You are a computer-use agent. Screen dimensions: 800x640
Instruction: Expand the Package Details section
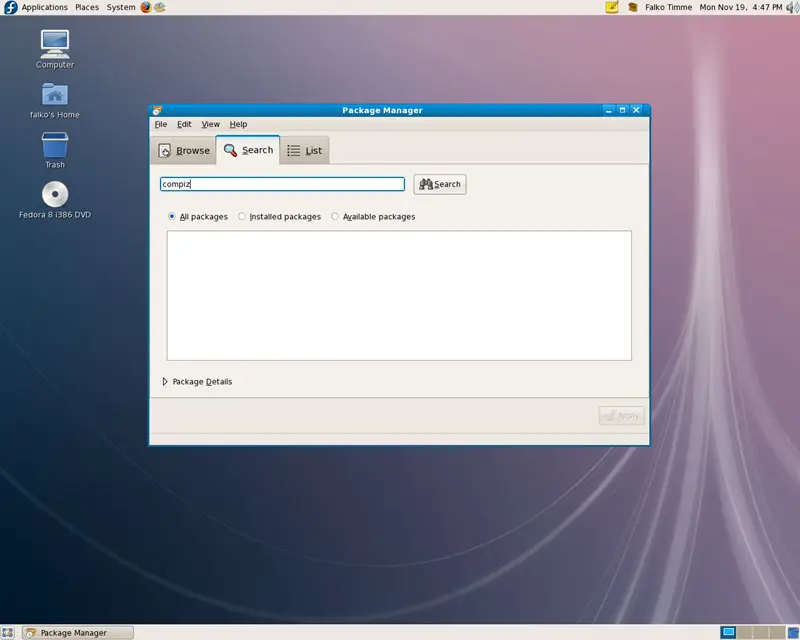(165, 381)
